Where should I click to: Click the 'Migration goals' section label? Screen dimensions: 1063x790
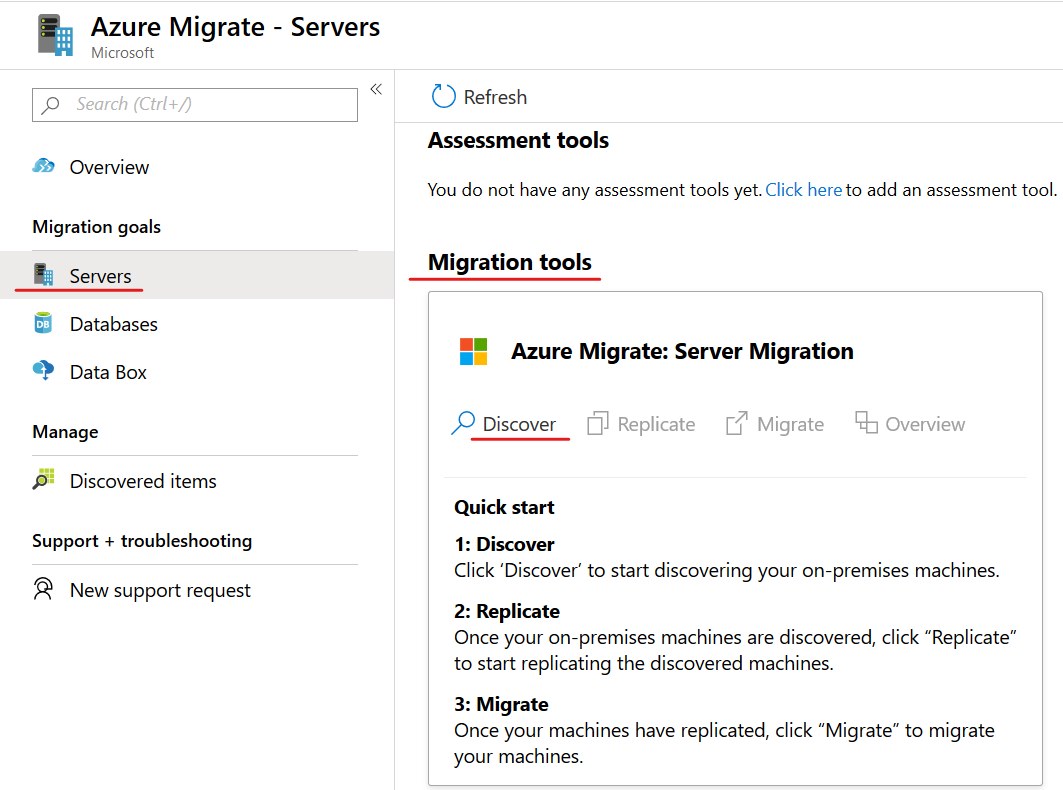(96, 226)
